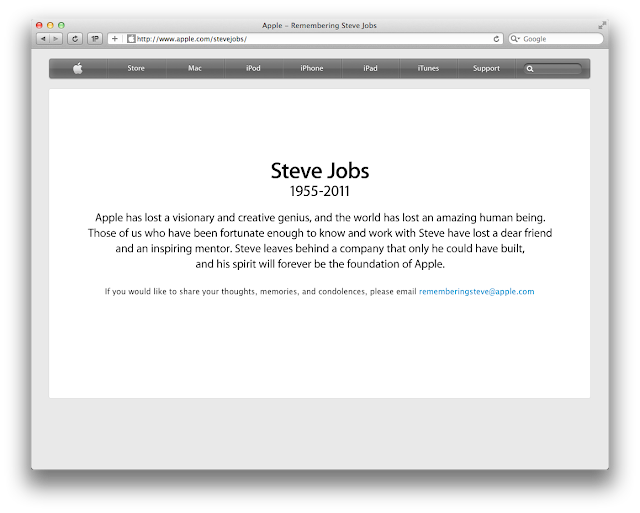This screenshot has height=513, width=640.
Task: Minimize window with the yellow button
Action: coord(50,25)
